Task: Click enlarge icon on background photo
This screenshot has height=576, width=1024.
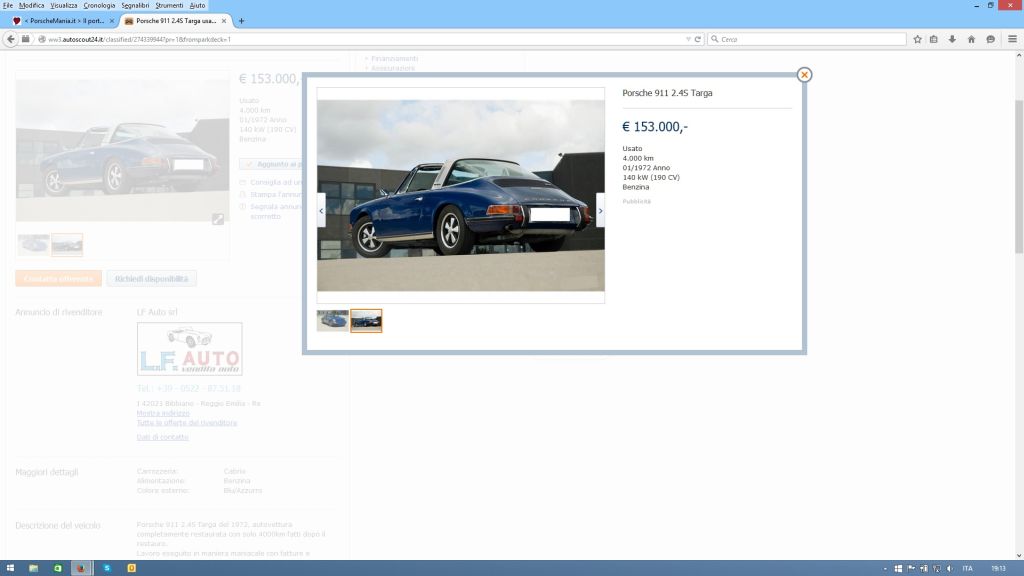Action: pos(217,219)
